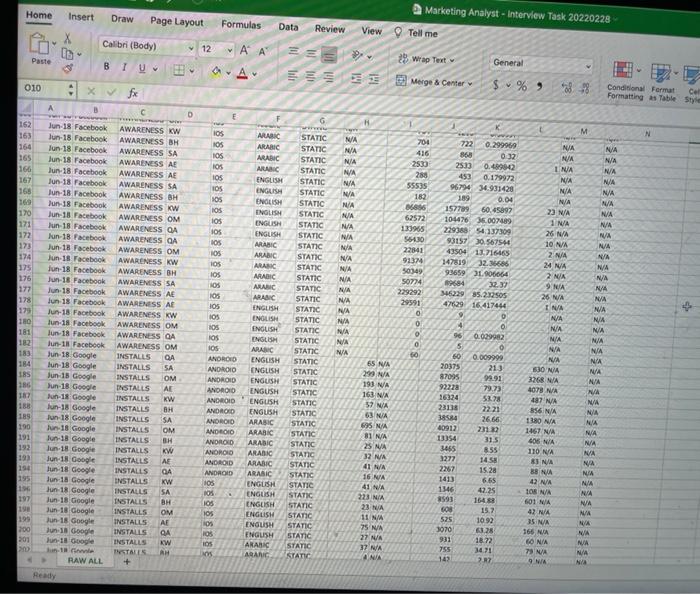Click the Fill Color bucket
The width and height of the screenshot is (700, 594).
217,71
